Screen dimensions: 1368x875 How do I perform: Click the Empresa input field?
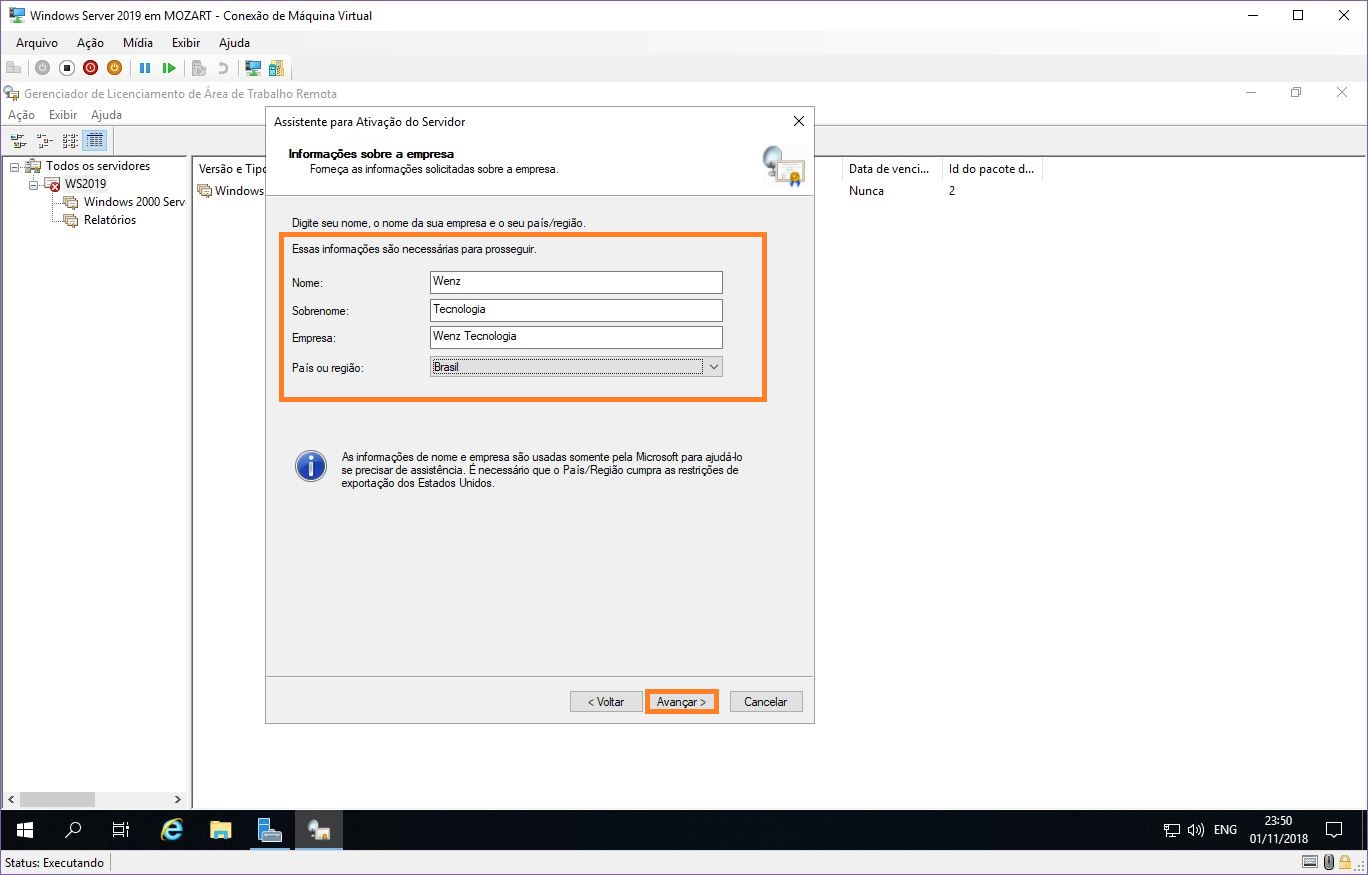pos(575,337)
